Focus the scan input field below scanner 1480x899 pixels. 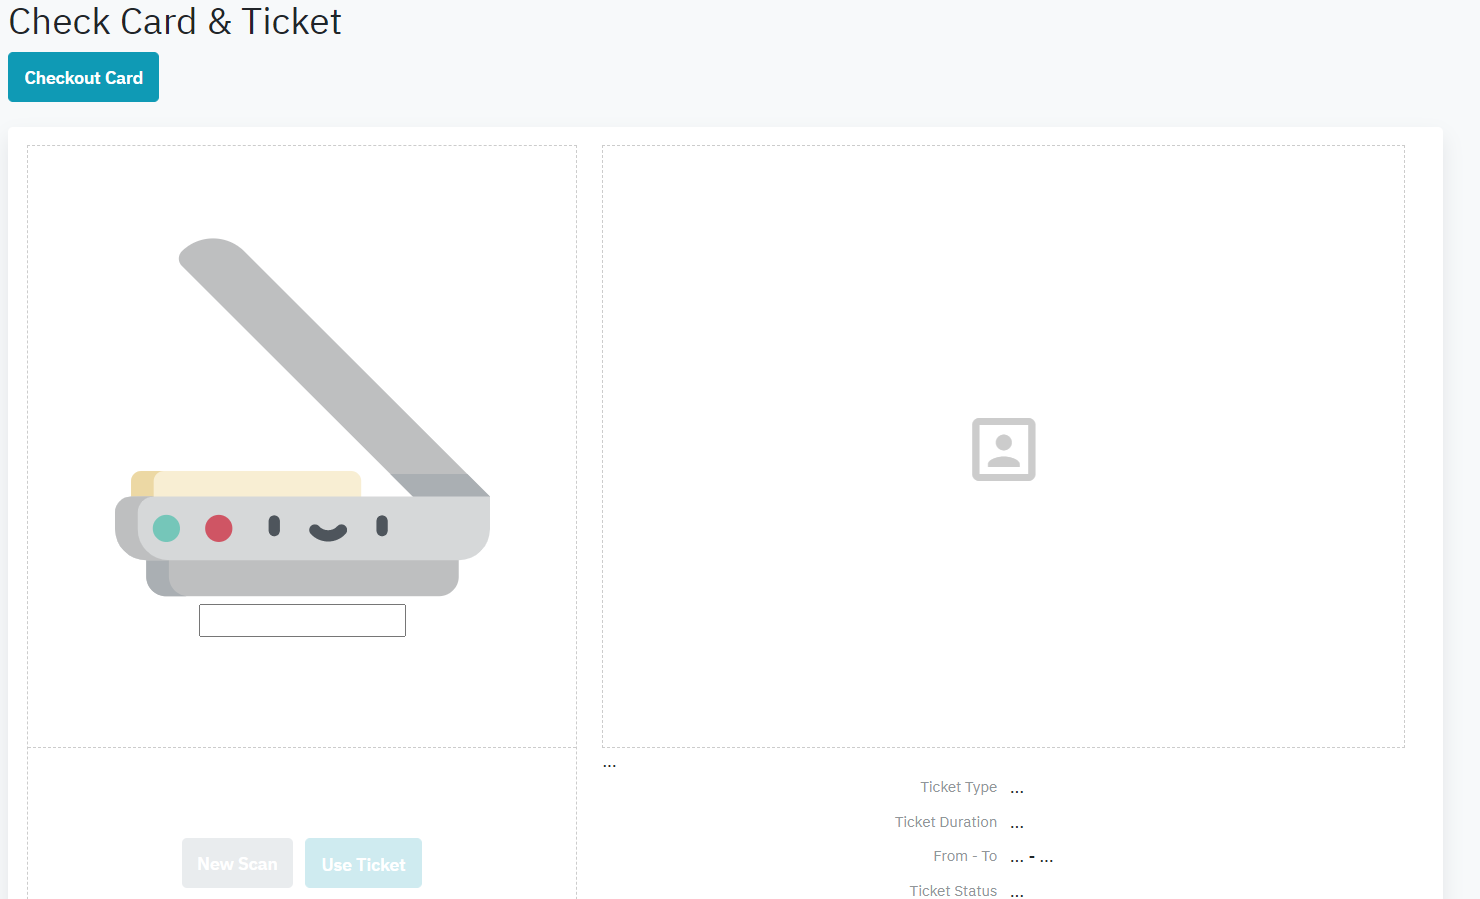point(302,620)
